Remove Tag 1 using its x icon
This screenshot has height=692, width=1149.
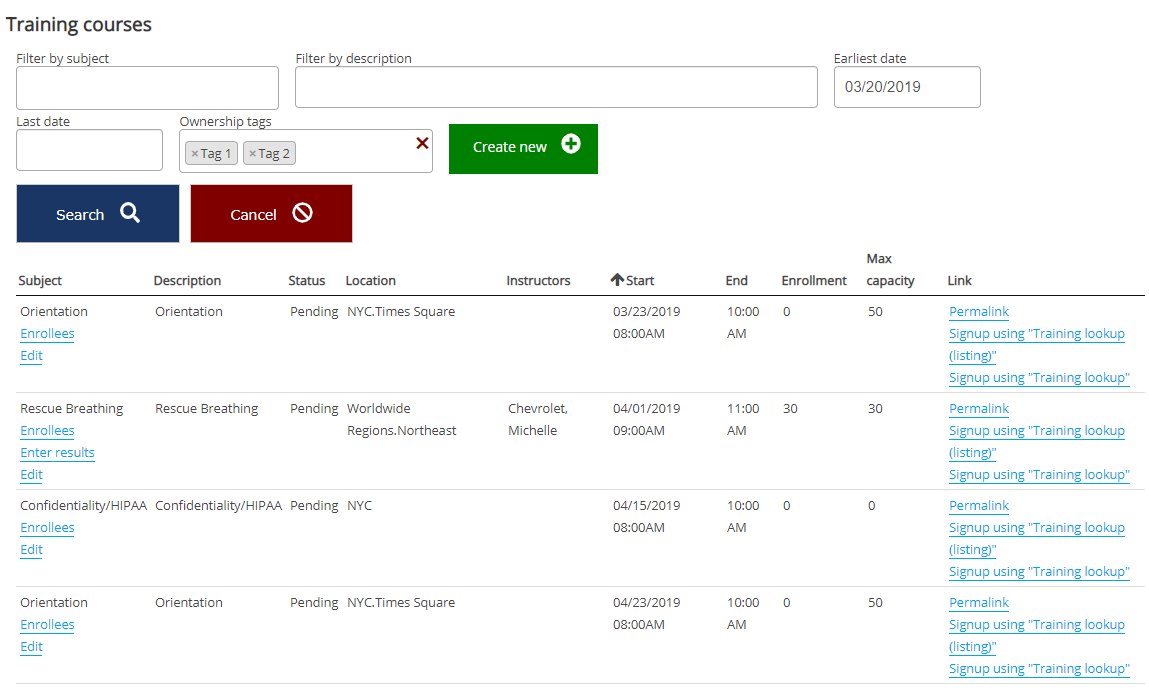(x=195, y=154)
